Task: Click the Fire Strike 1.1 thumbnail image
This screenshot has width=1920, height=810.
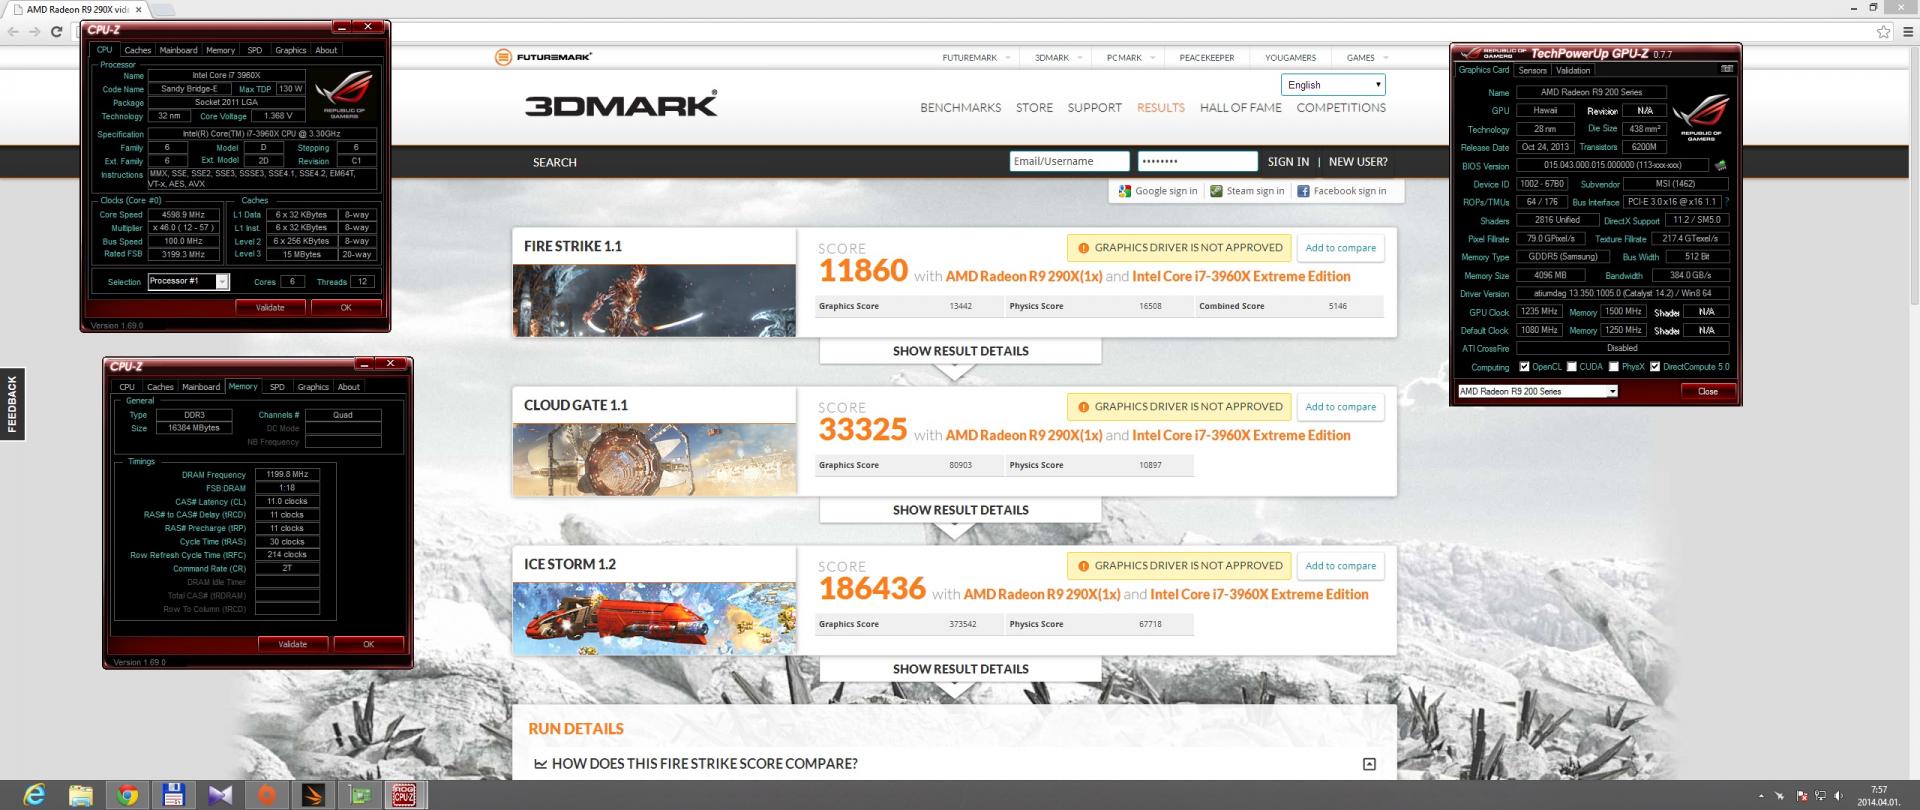Action: click(x=654, y=300)
